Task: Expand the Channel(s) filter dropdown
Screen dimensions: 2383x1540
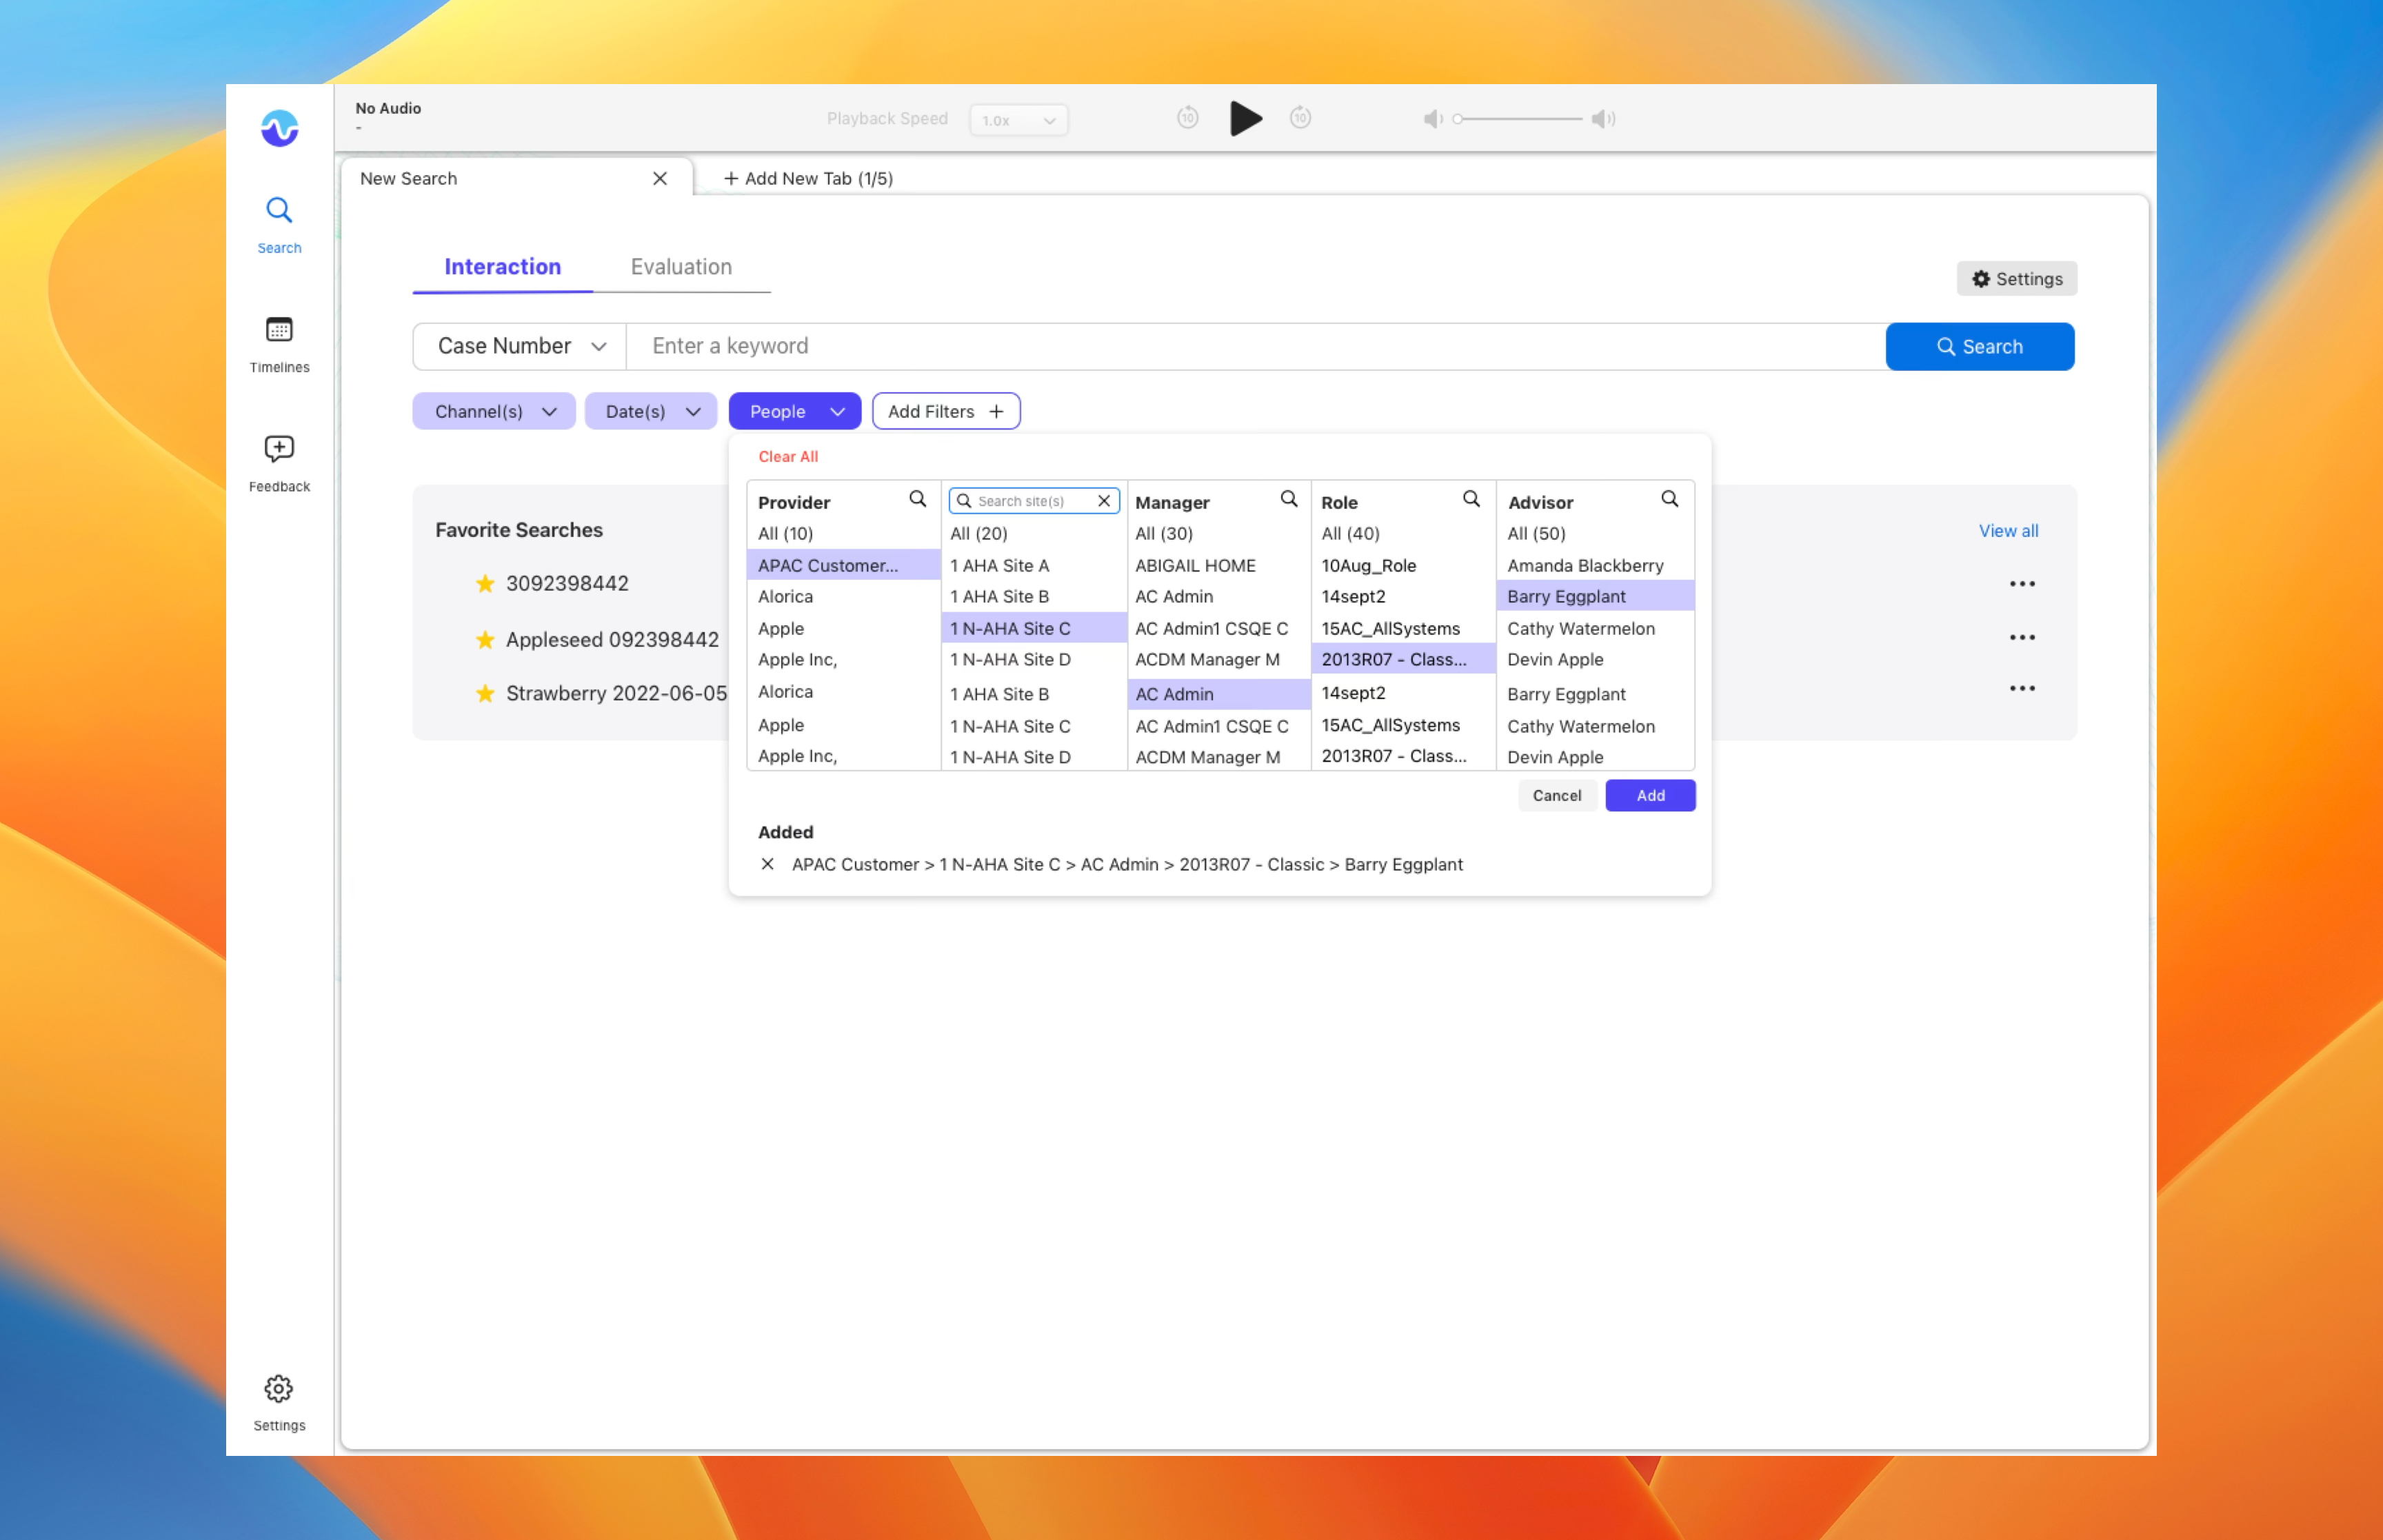Action: tap(493, 411)
